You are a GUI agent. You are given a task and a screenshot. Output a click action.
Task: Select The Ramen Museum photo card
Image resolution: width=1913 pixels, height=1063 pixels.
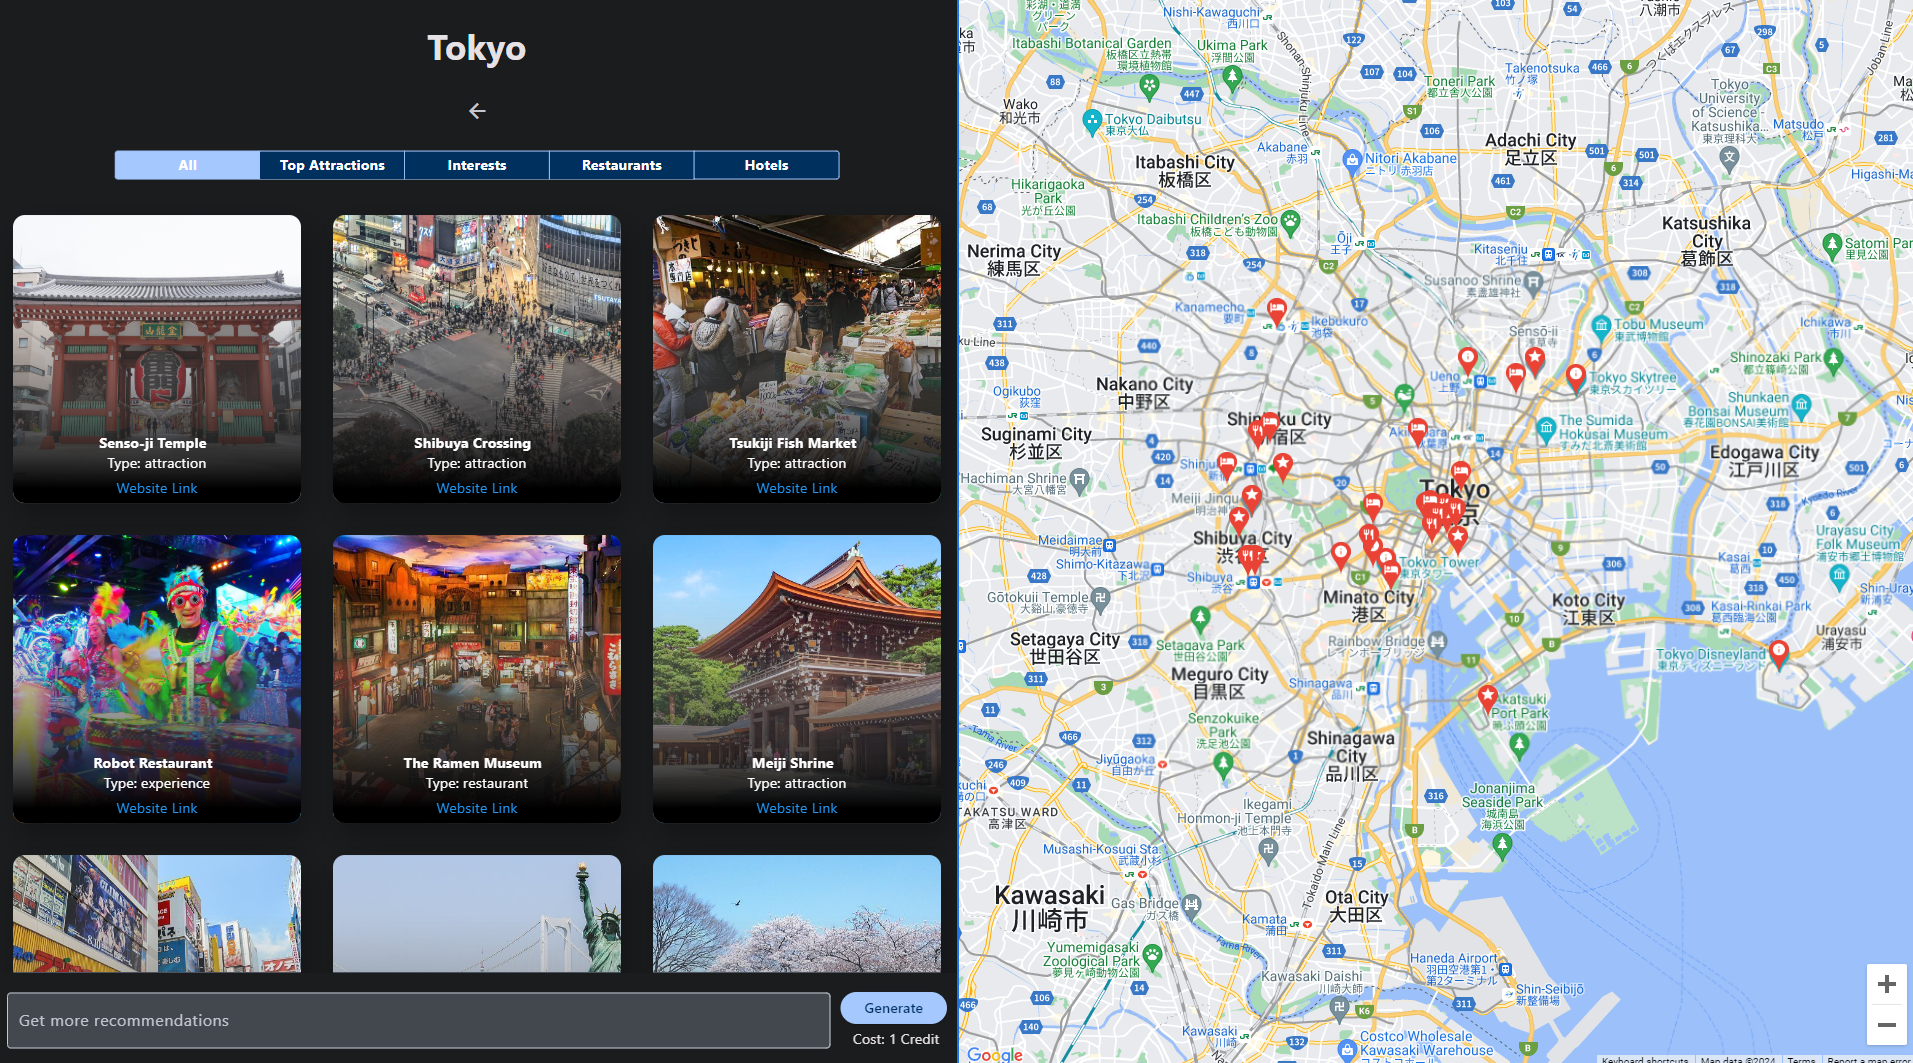(x=477, y=679)
